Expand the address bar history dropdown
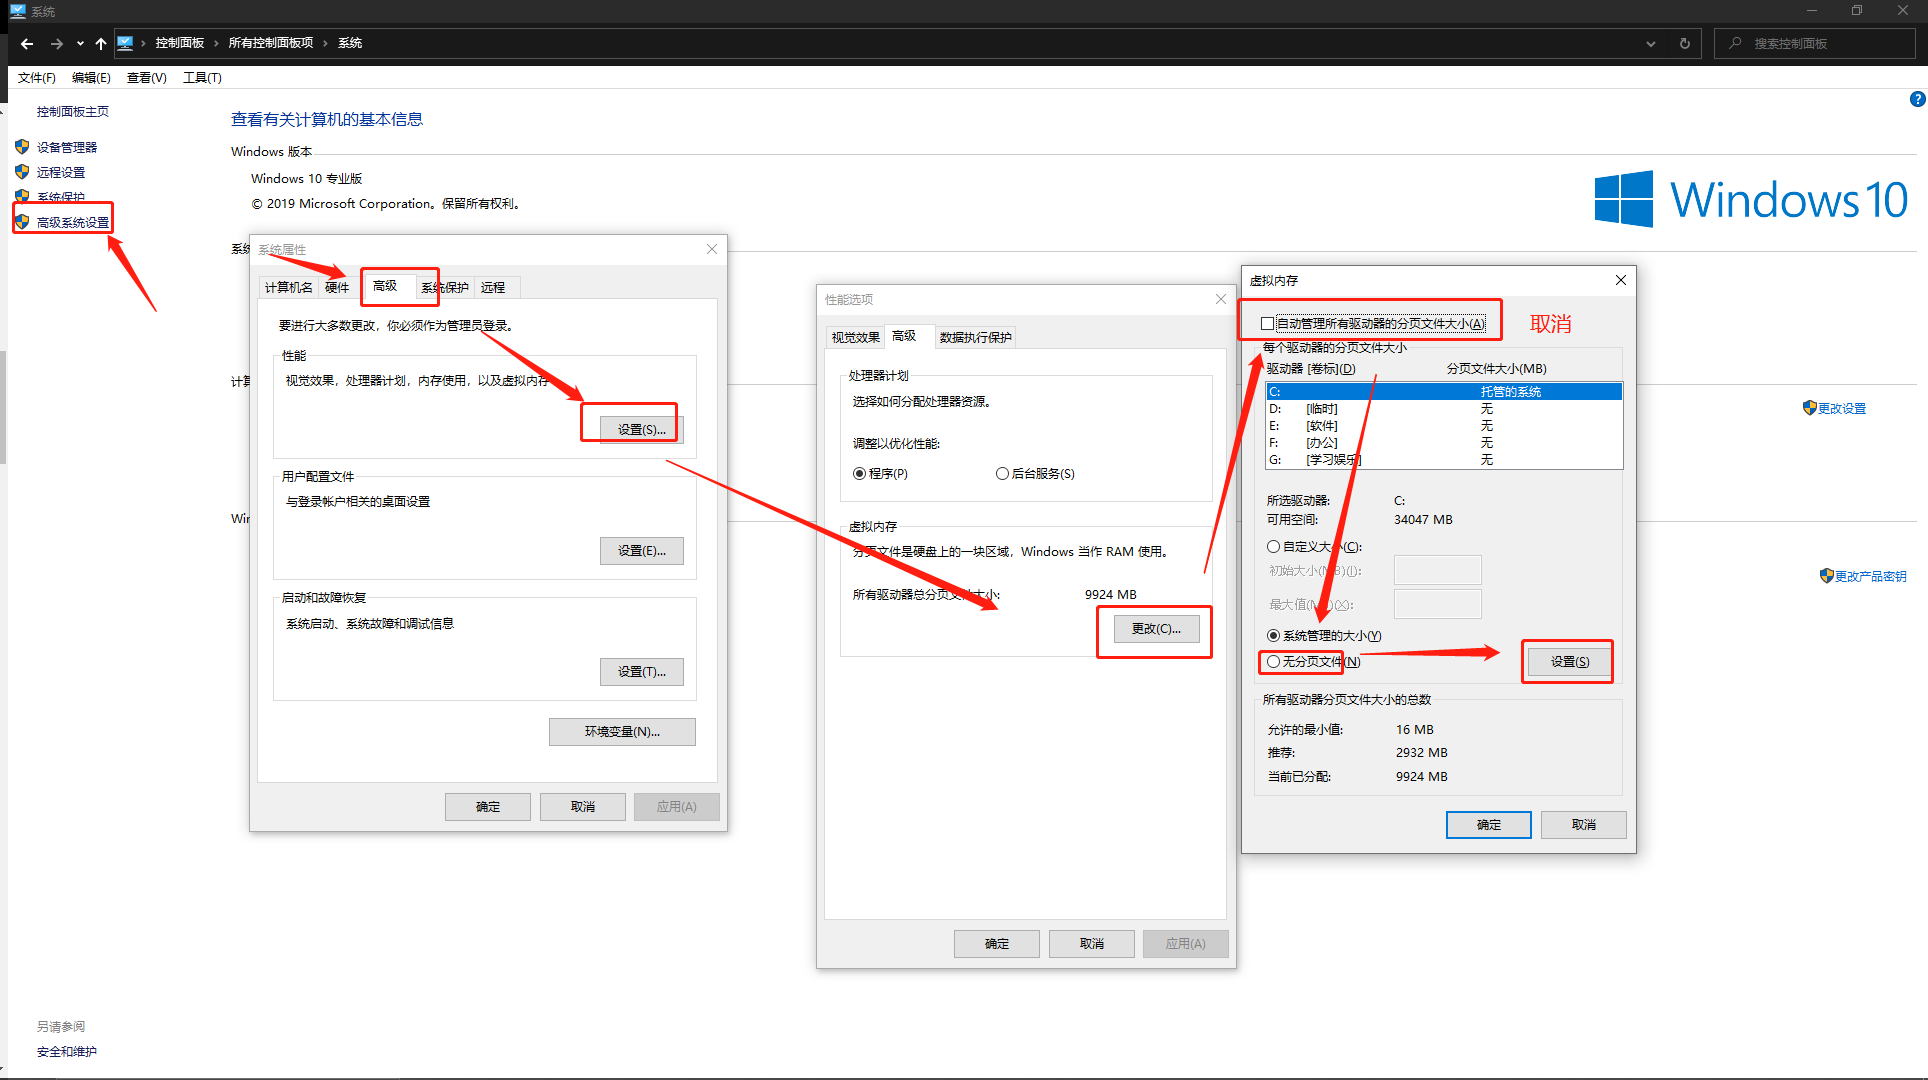The image size is (1928, 1080). tap(1651, 43)
